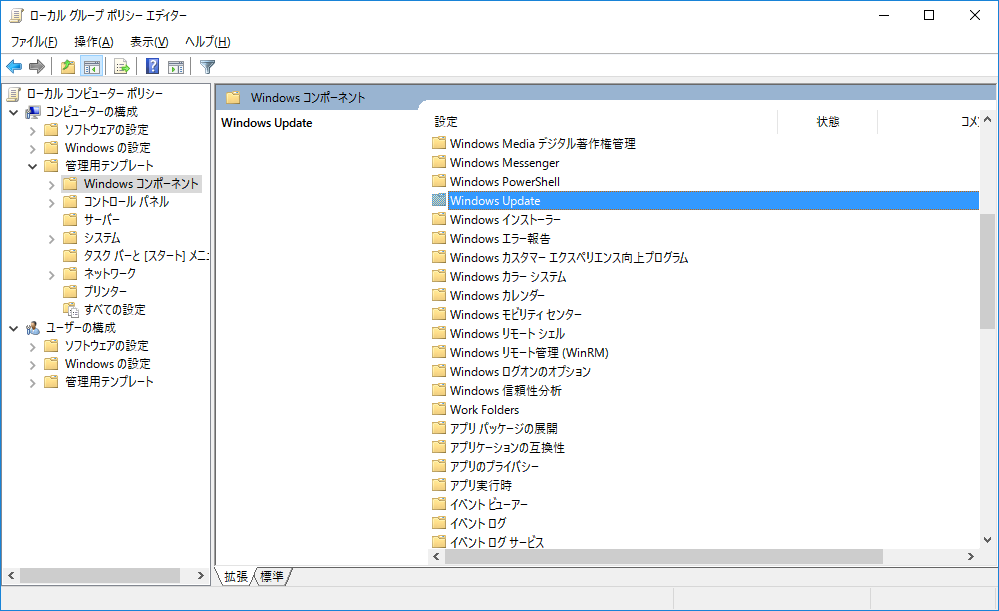The width and height of the screenshot is (999, 611).
Task: Select Windows コンポーネント in the tree
Action: pos(141,184)
